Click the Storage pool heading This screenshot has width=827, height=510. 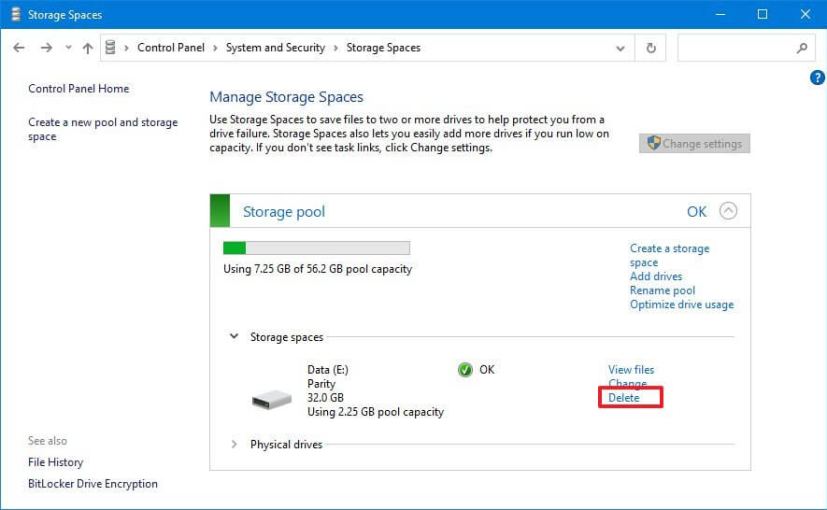pos(284,211)
